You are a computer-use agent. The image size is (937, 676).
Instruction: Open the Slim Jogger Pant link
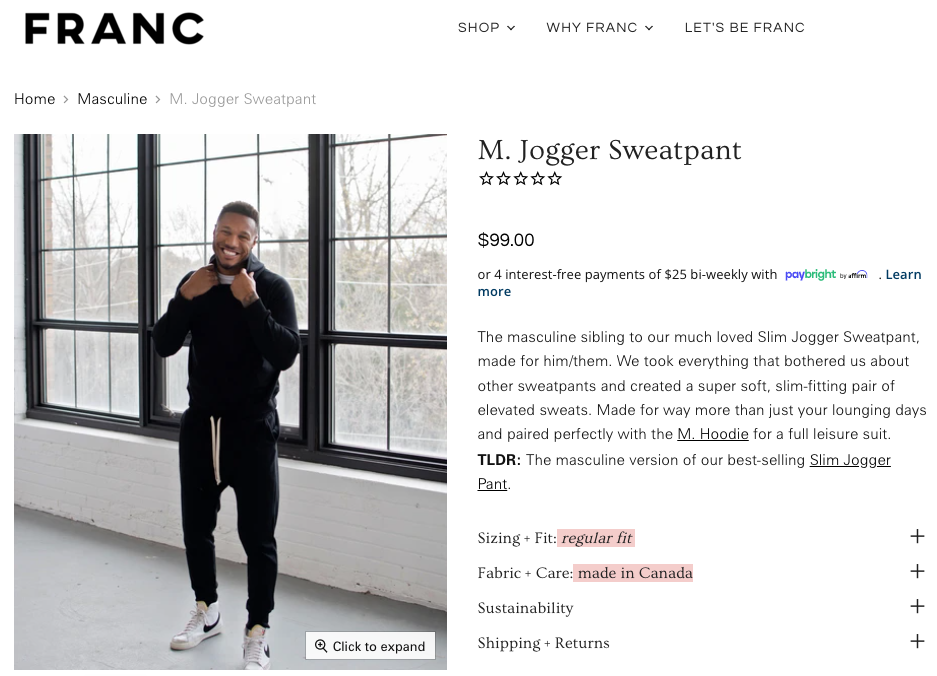point(849,460)
